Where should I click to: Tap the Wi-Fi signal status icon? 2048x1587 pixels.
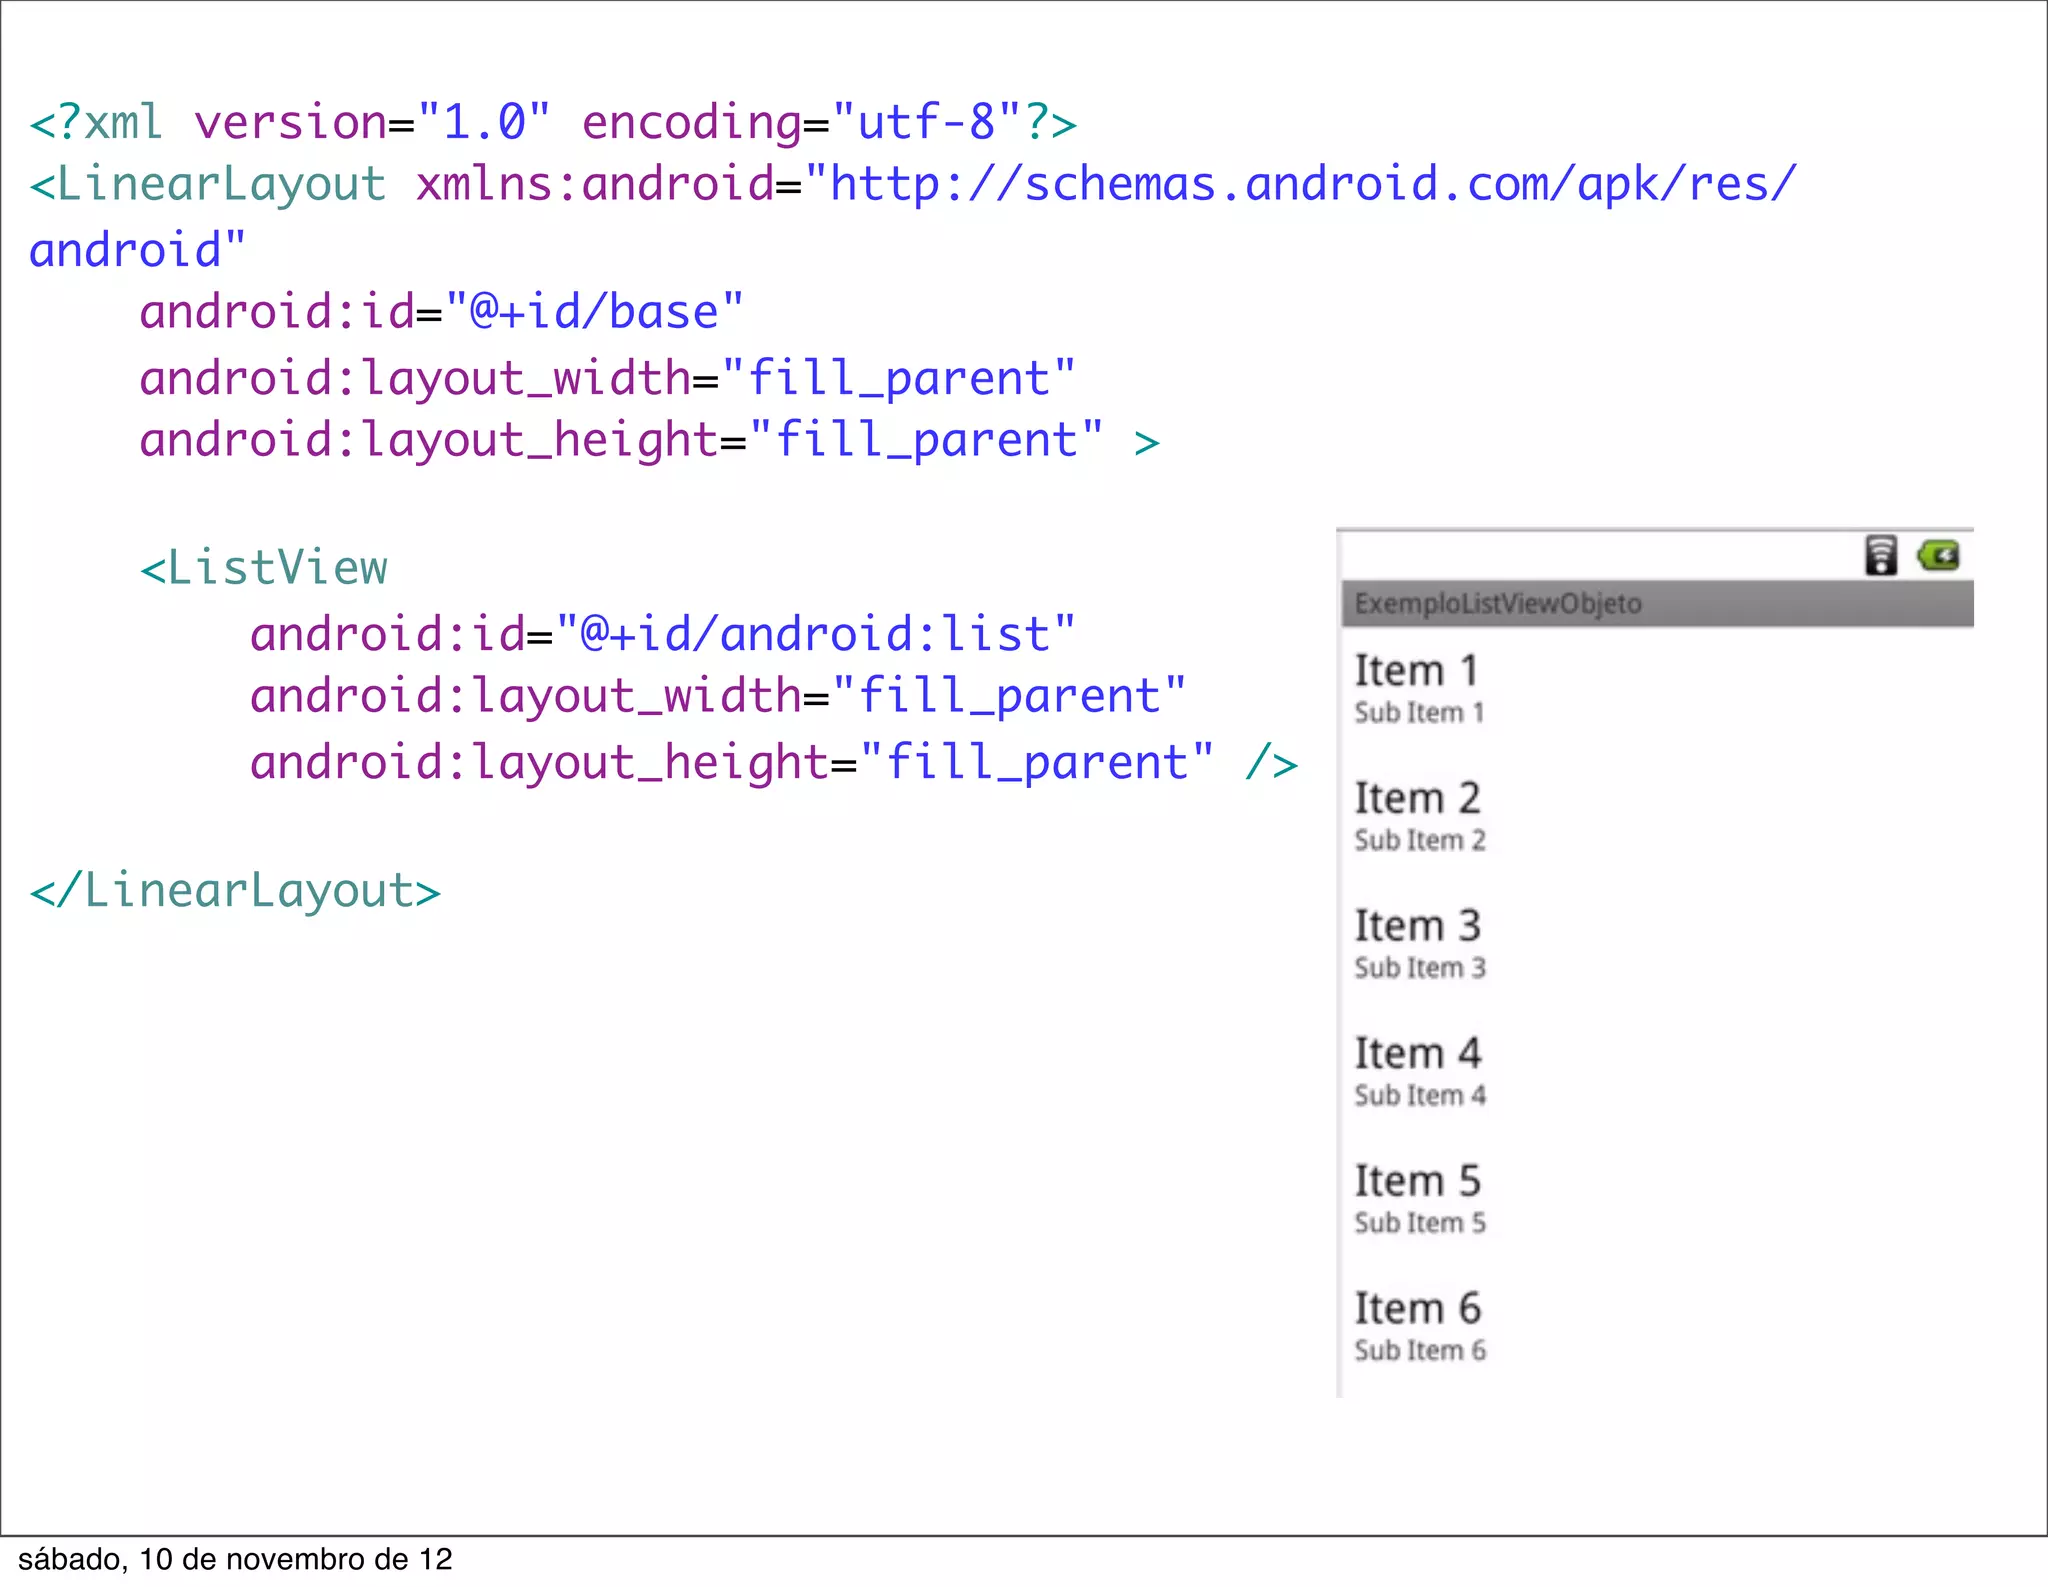[x=1880, y=555]
